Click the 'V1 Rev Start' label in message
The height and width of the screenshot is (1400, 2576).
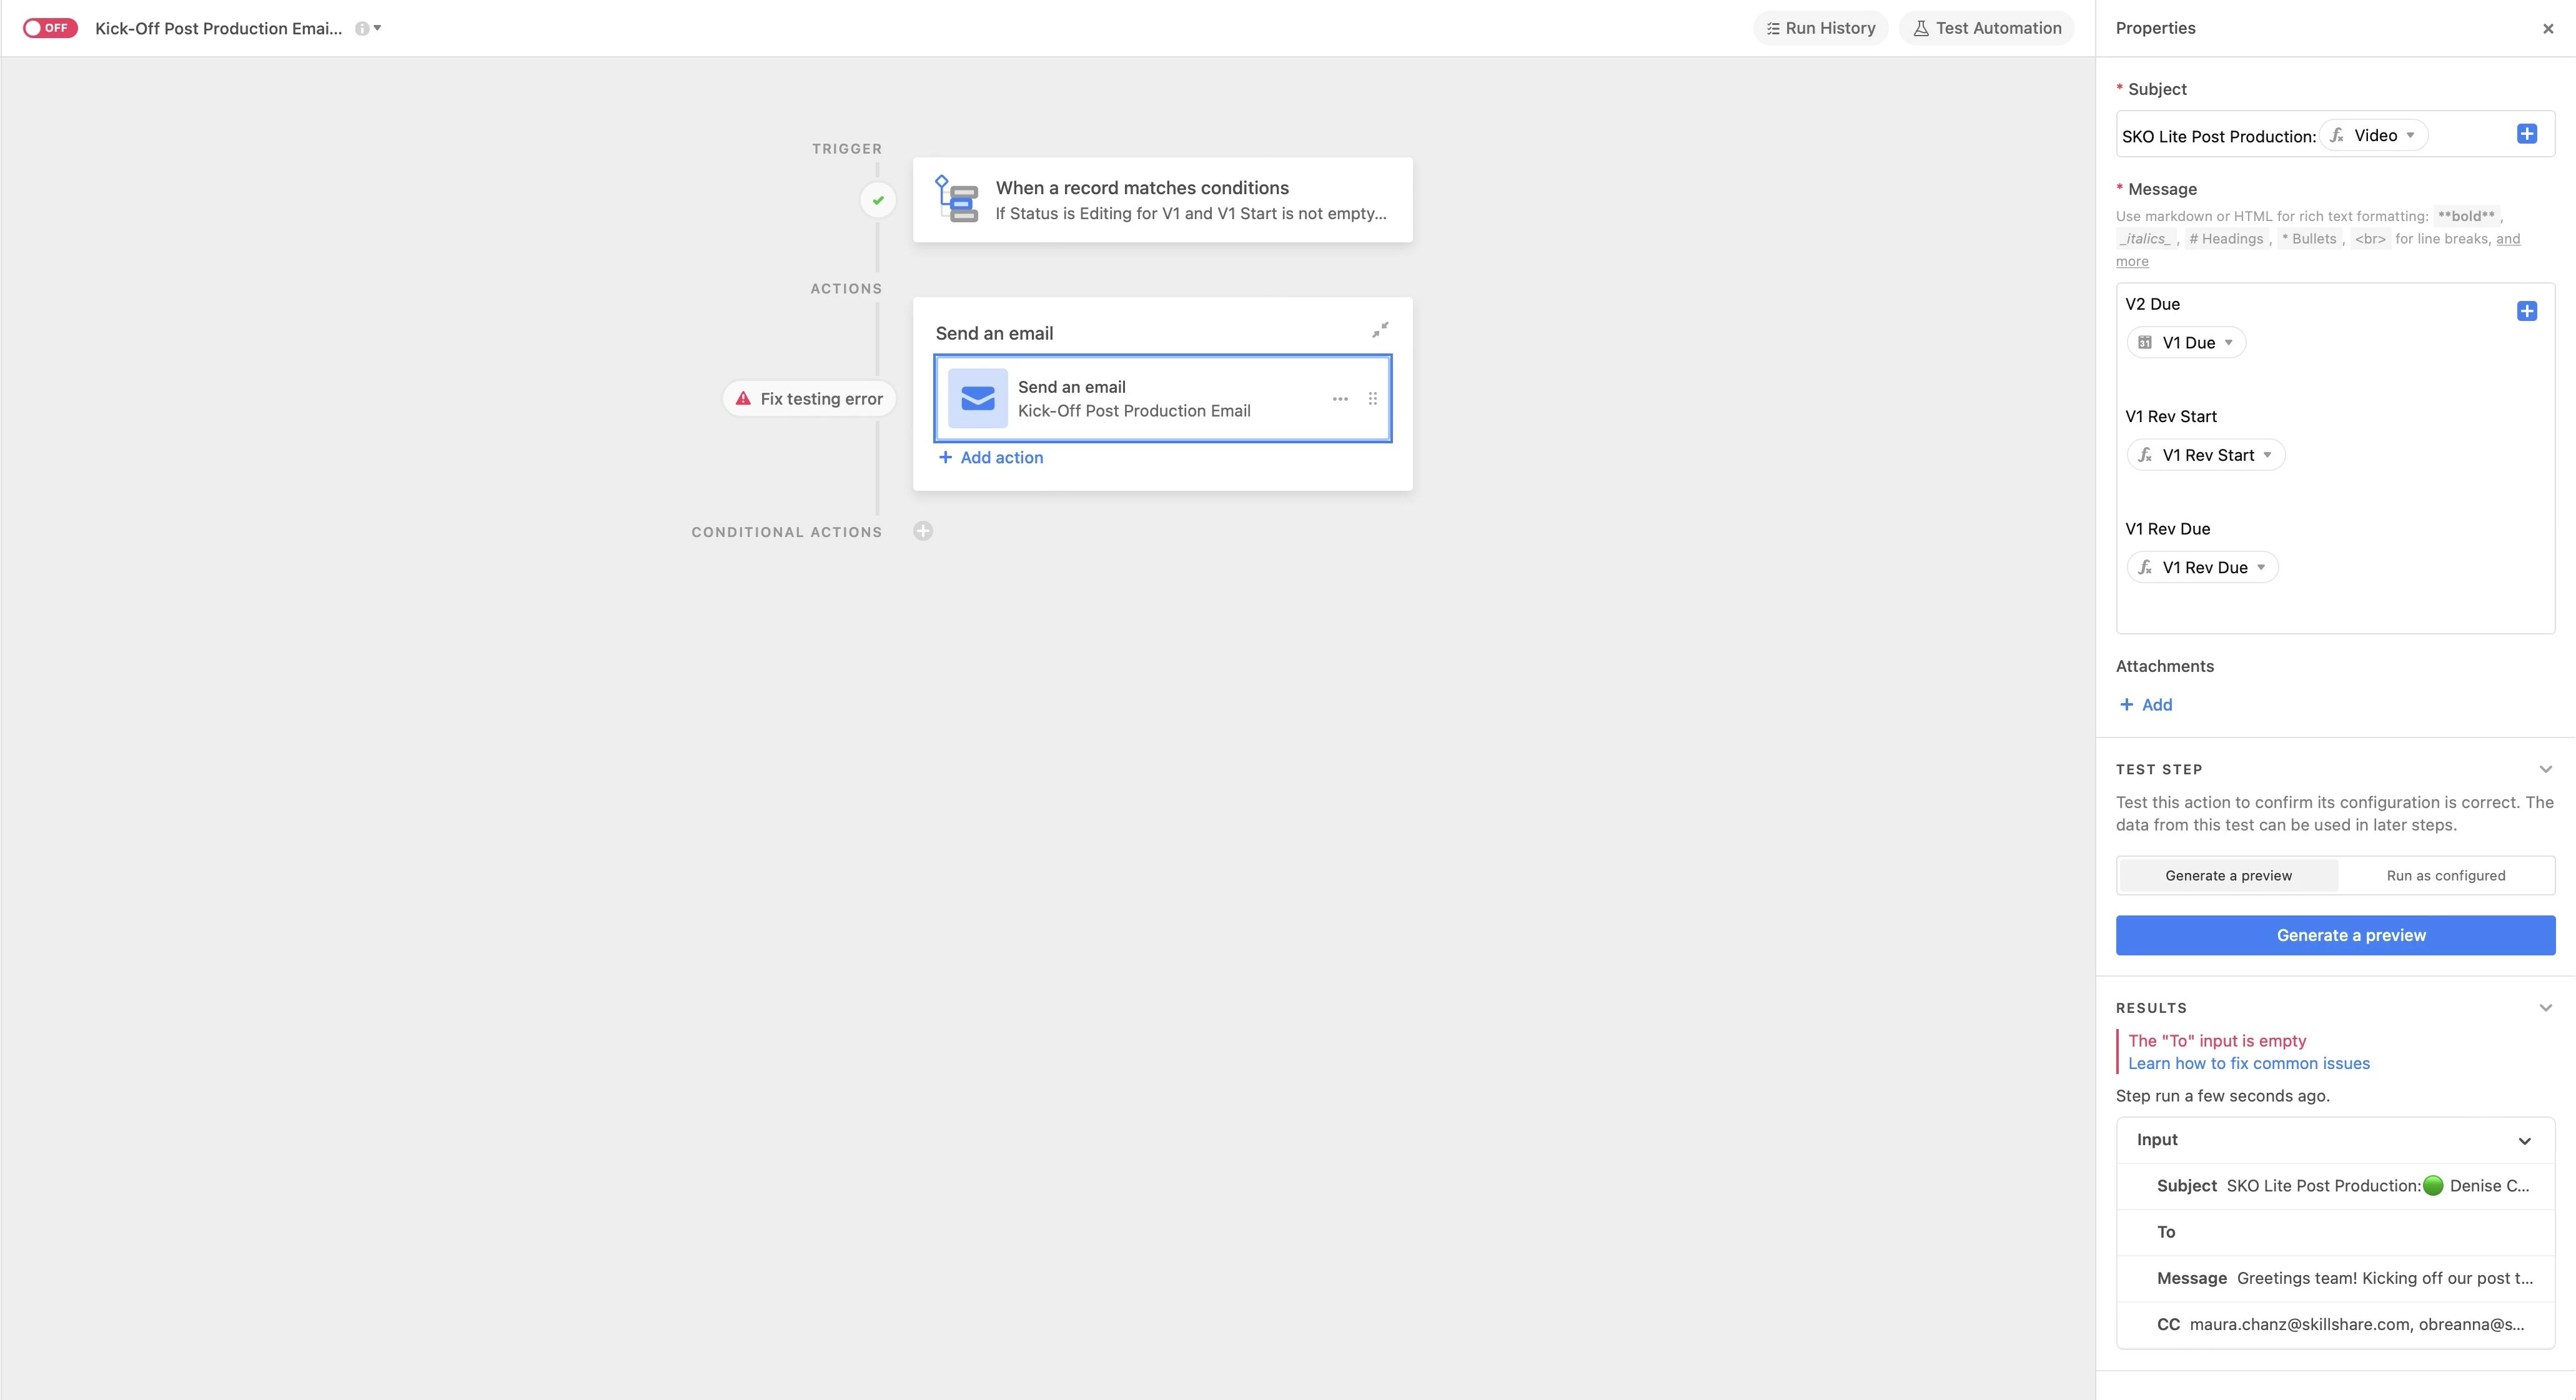pyautogui.click(x=2170, y=416)
